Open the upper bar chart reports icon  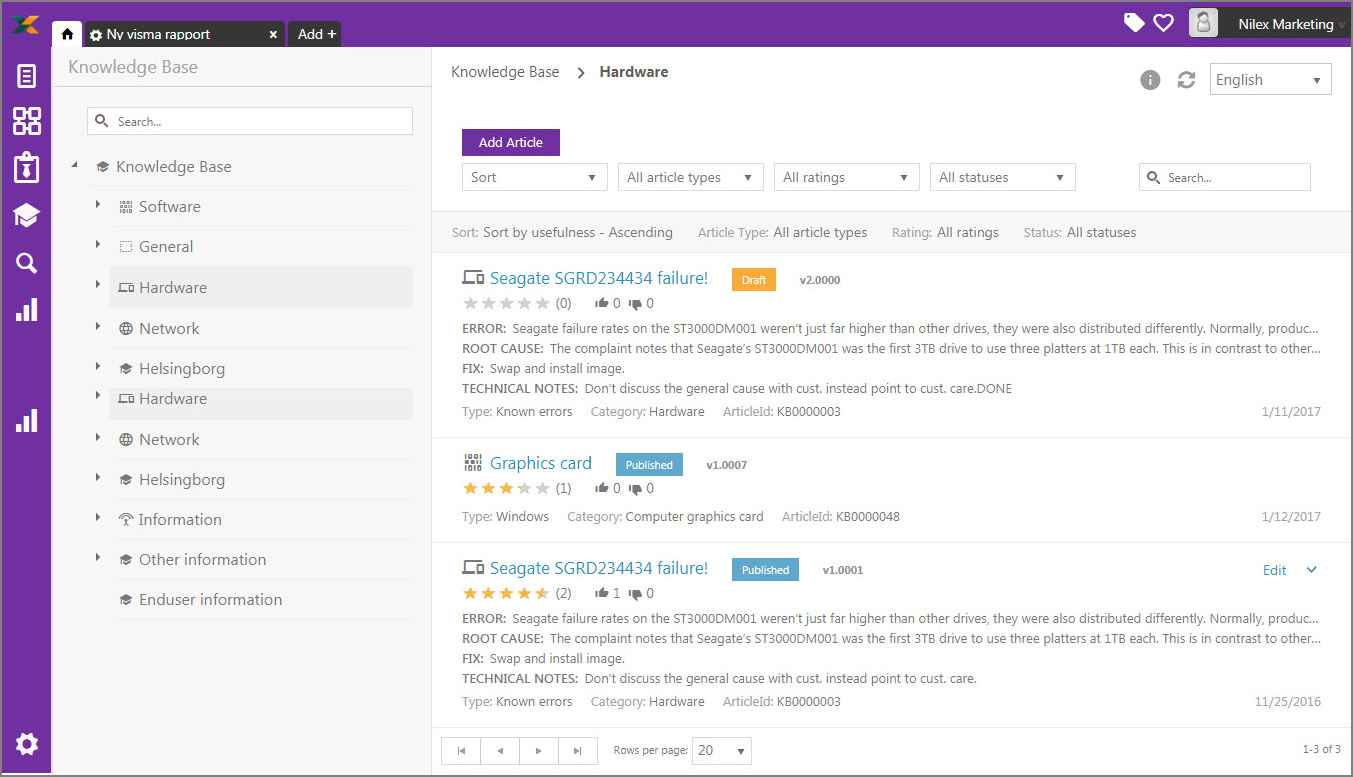27,310
